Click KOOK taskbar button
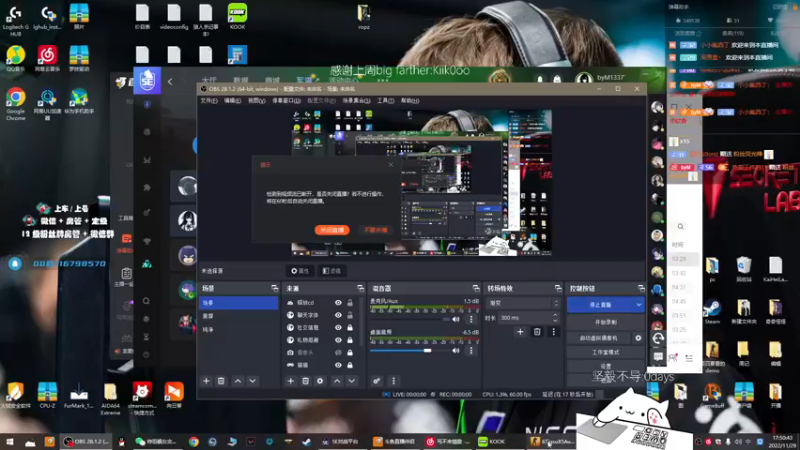The width and height of the screenshot is (800, 450). point(492,441)
